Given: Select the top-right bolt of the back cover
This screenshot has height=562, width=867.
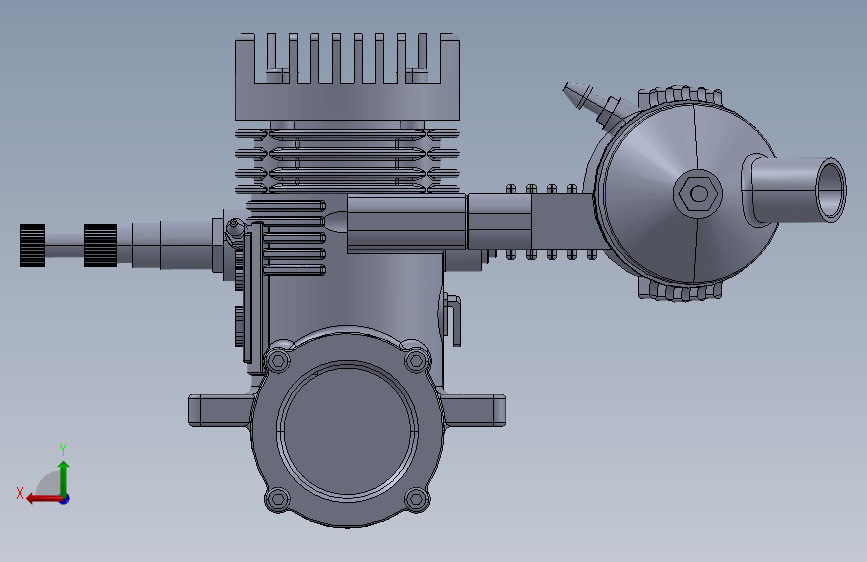Looking at the screenshot, I should 416,361.
